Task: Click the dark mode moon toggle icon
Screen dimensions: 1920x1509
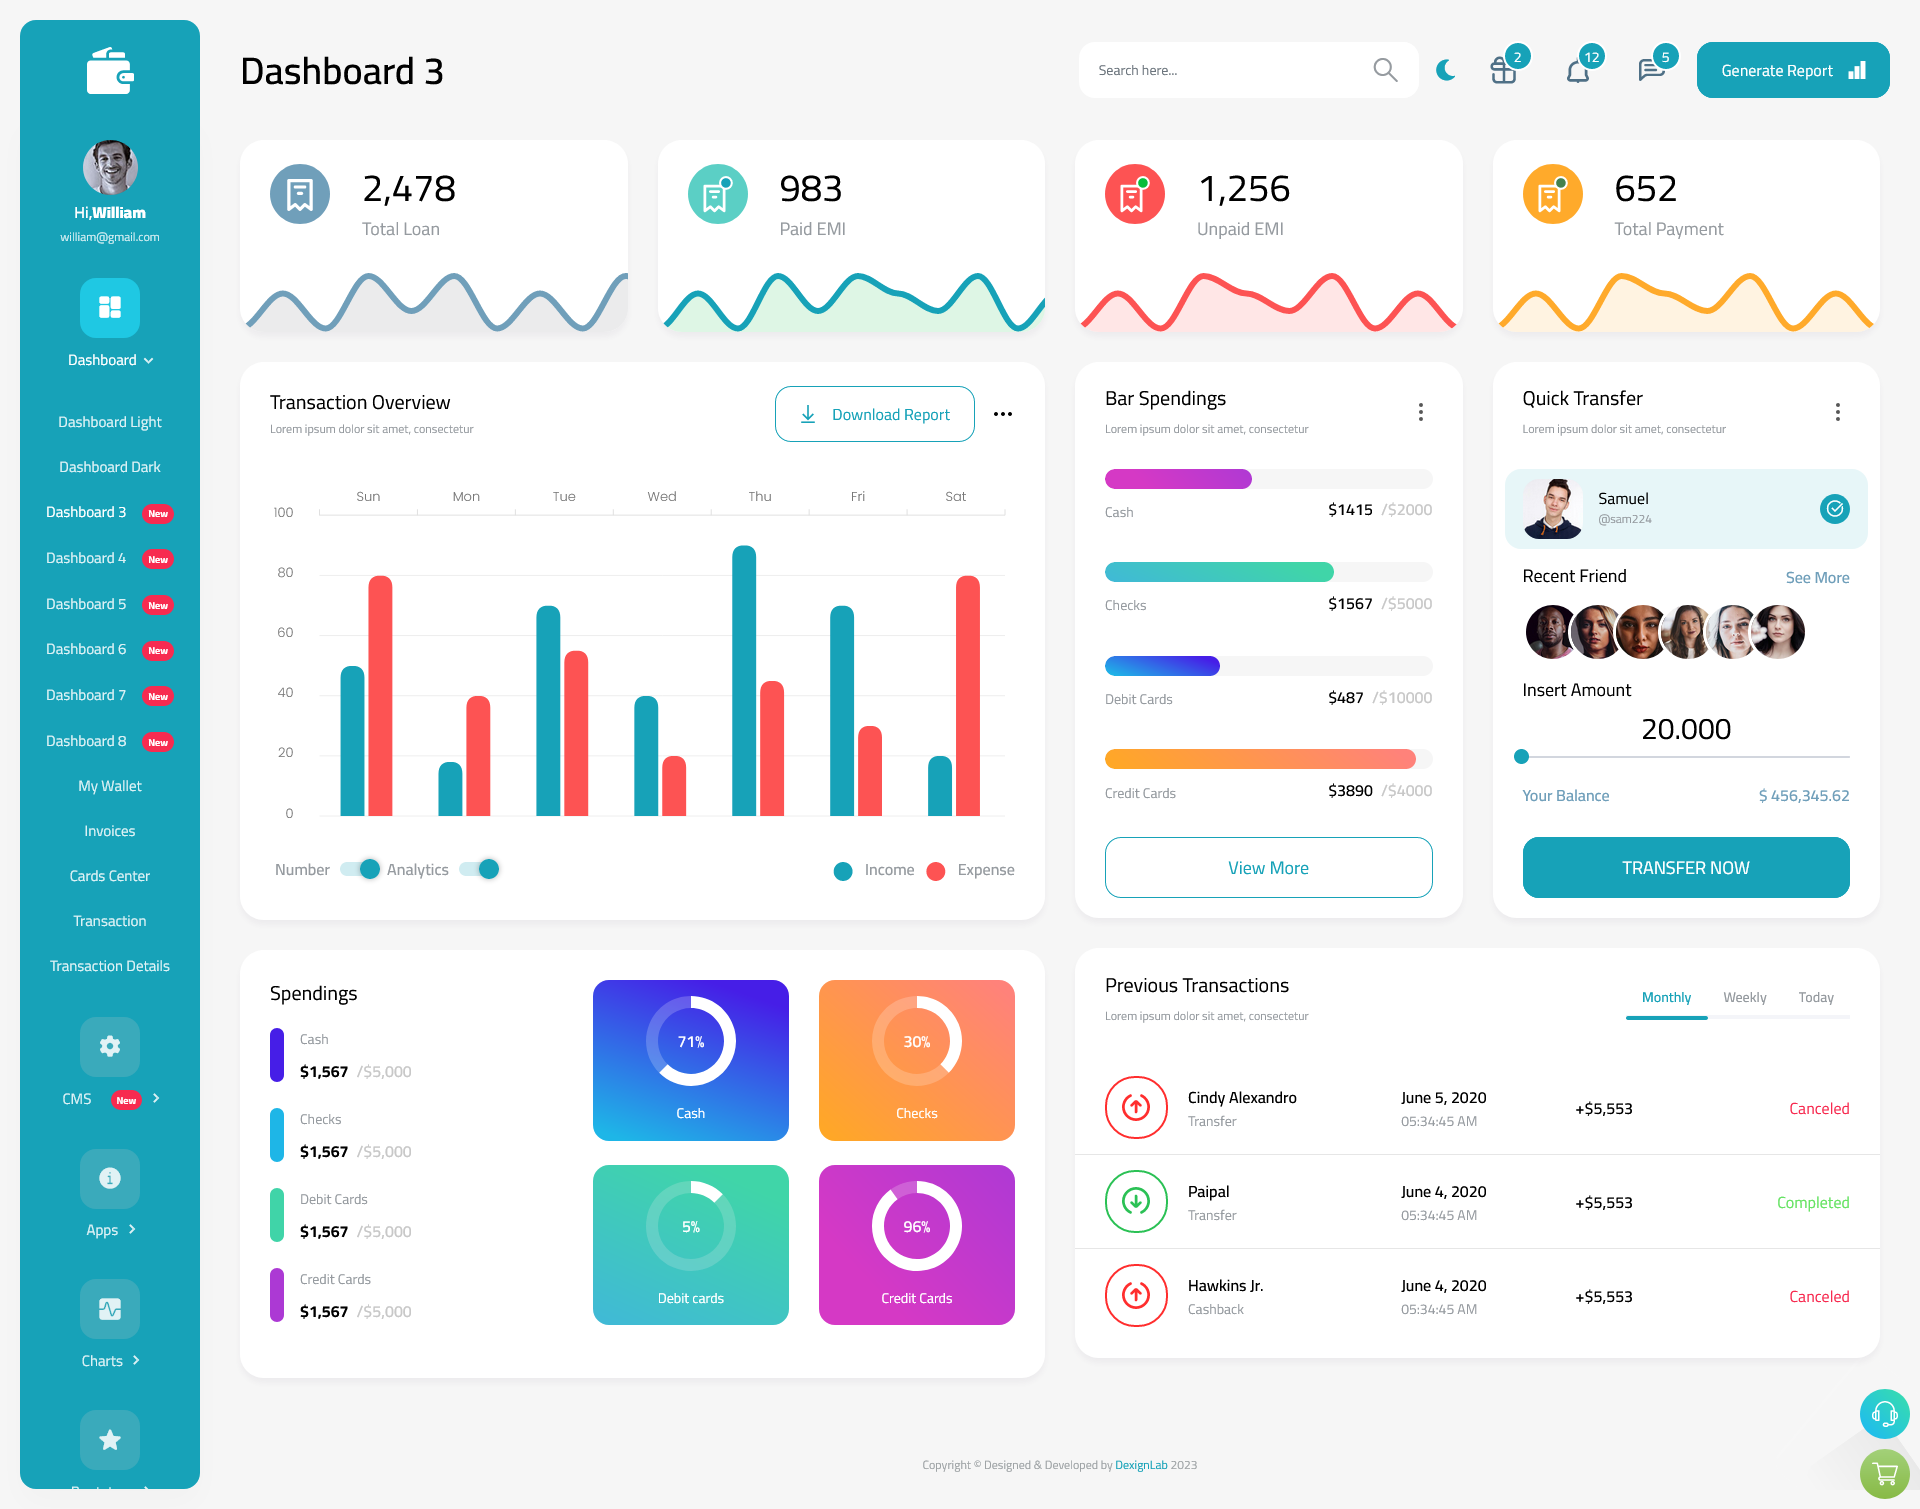Action: click(x=1446, y=69)
